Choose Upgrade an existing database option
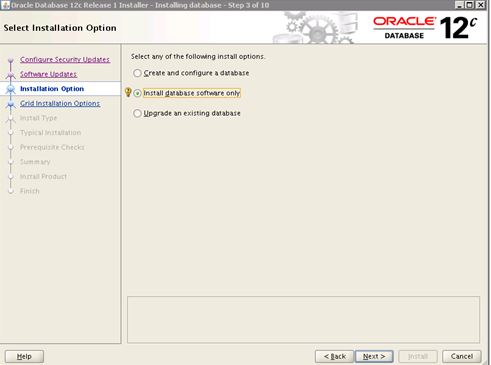This screenshot has width=491, height=365. coord(137,113)
